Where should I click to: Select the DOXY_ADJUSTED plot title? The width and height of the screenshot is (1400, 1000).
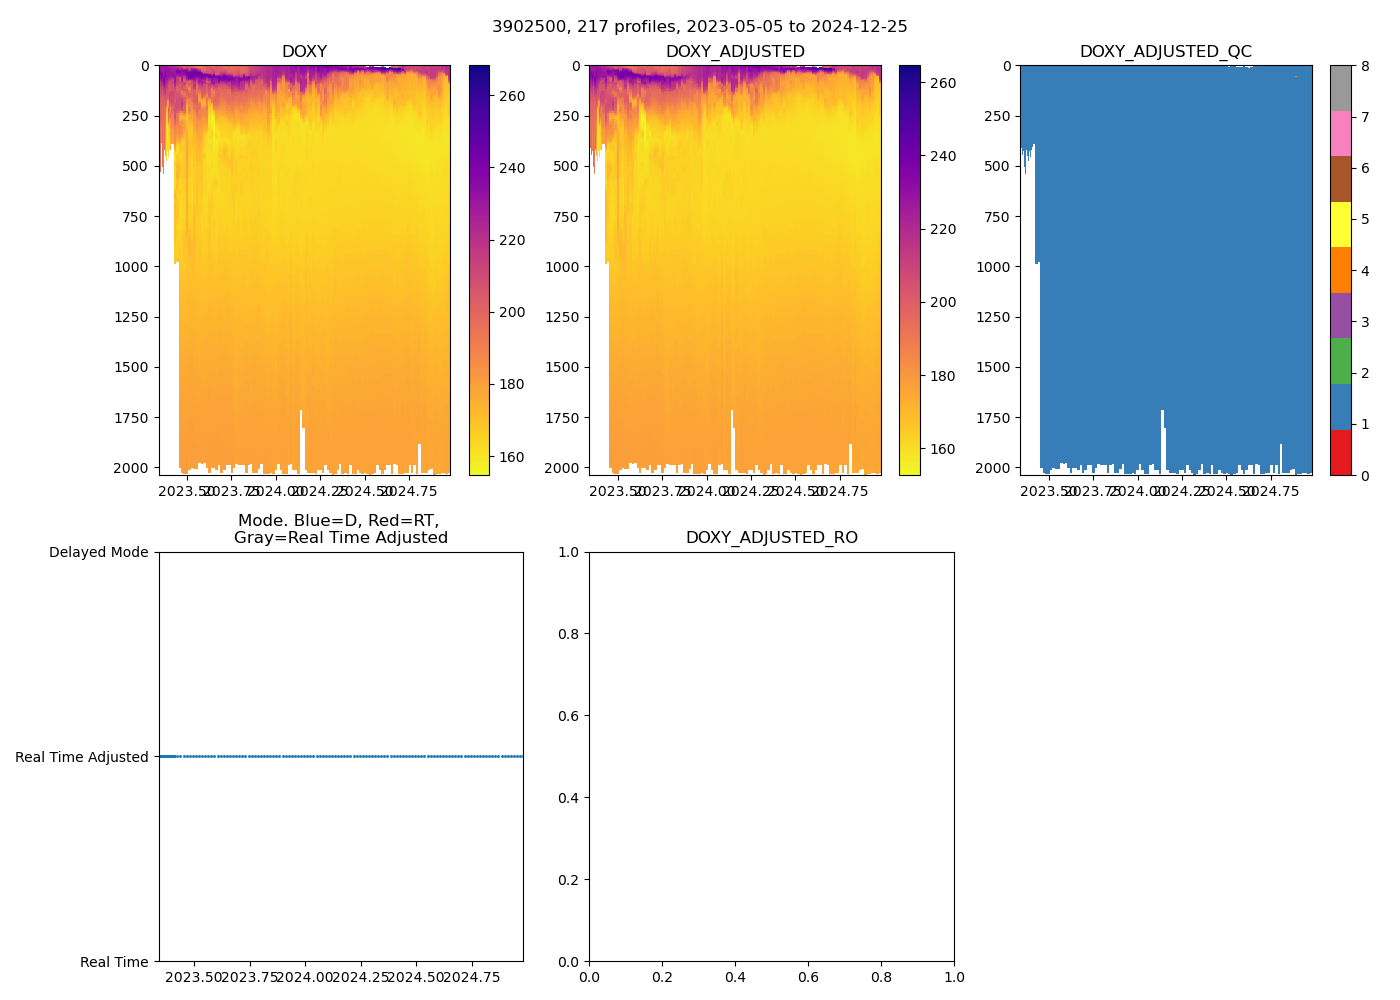735,52
